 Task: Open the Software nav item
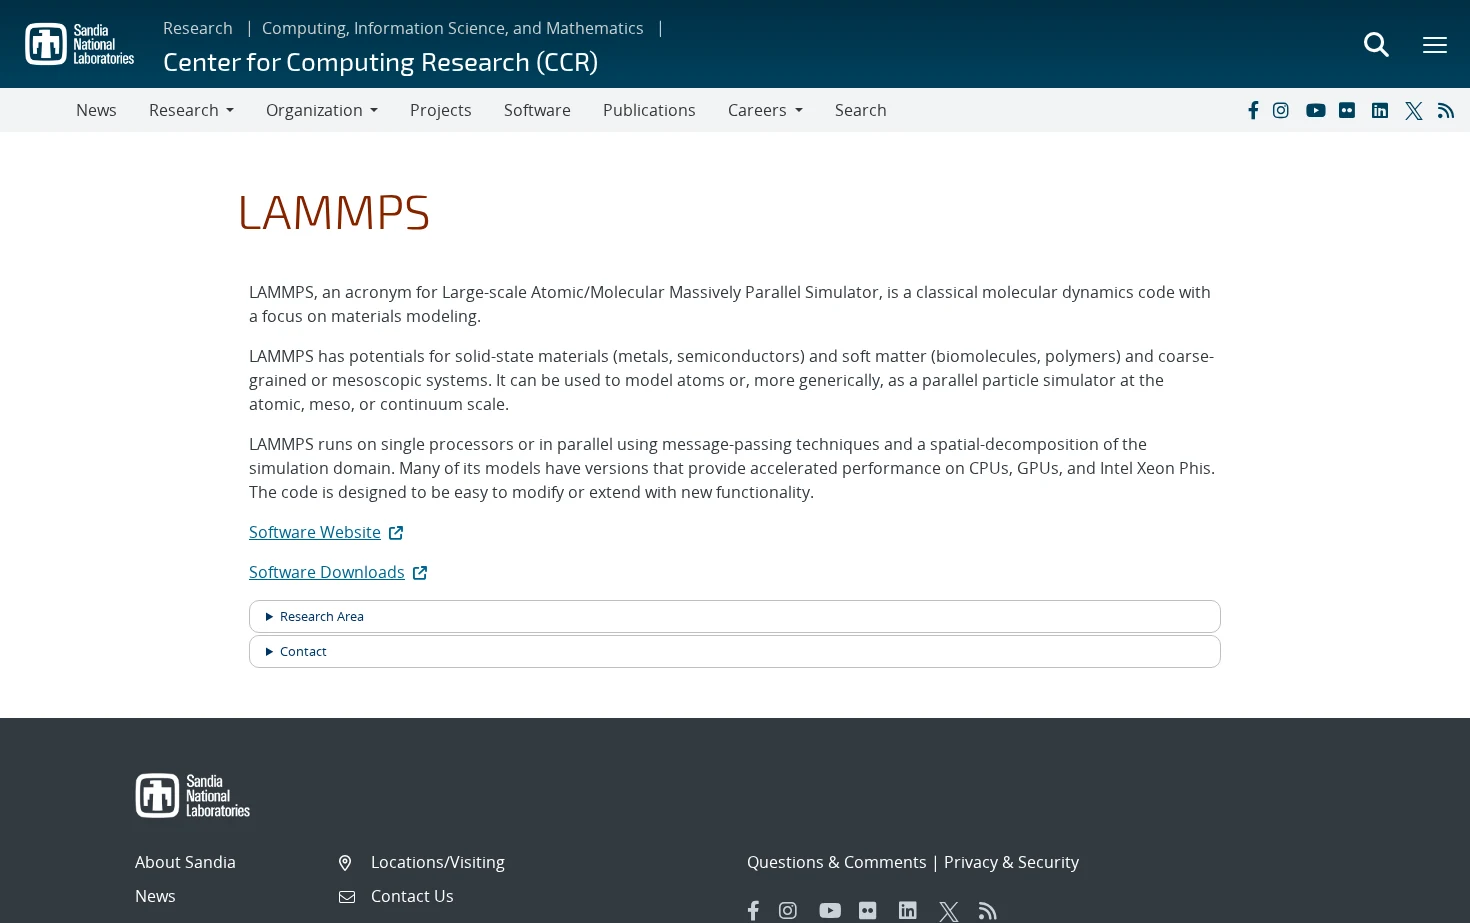537,110
